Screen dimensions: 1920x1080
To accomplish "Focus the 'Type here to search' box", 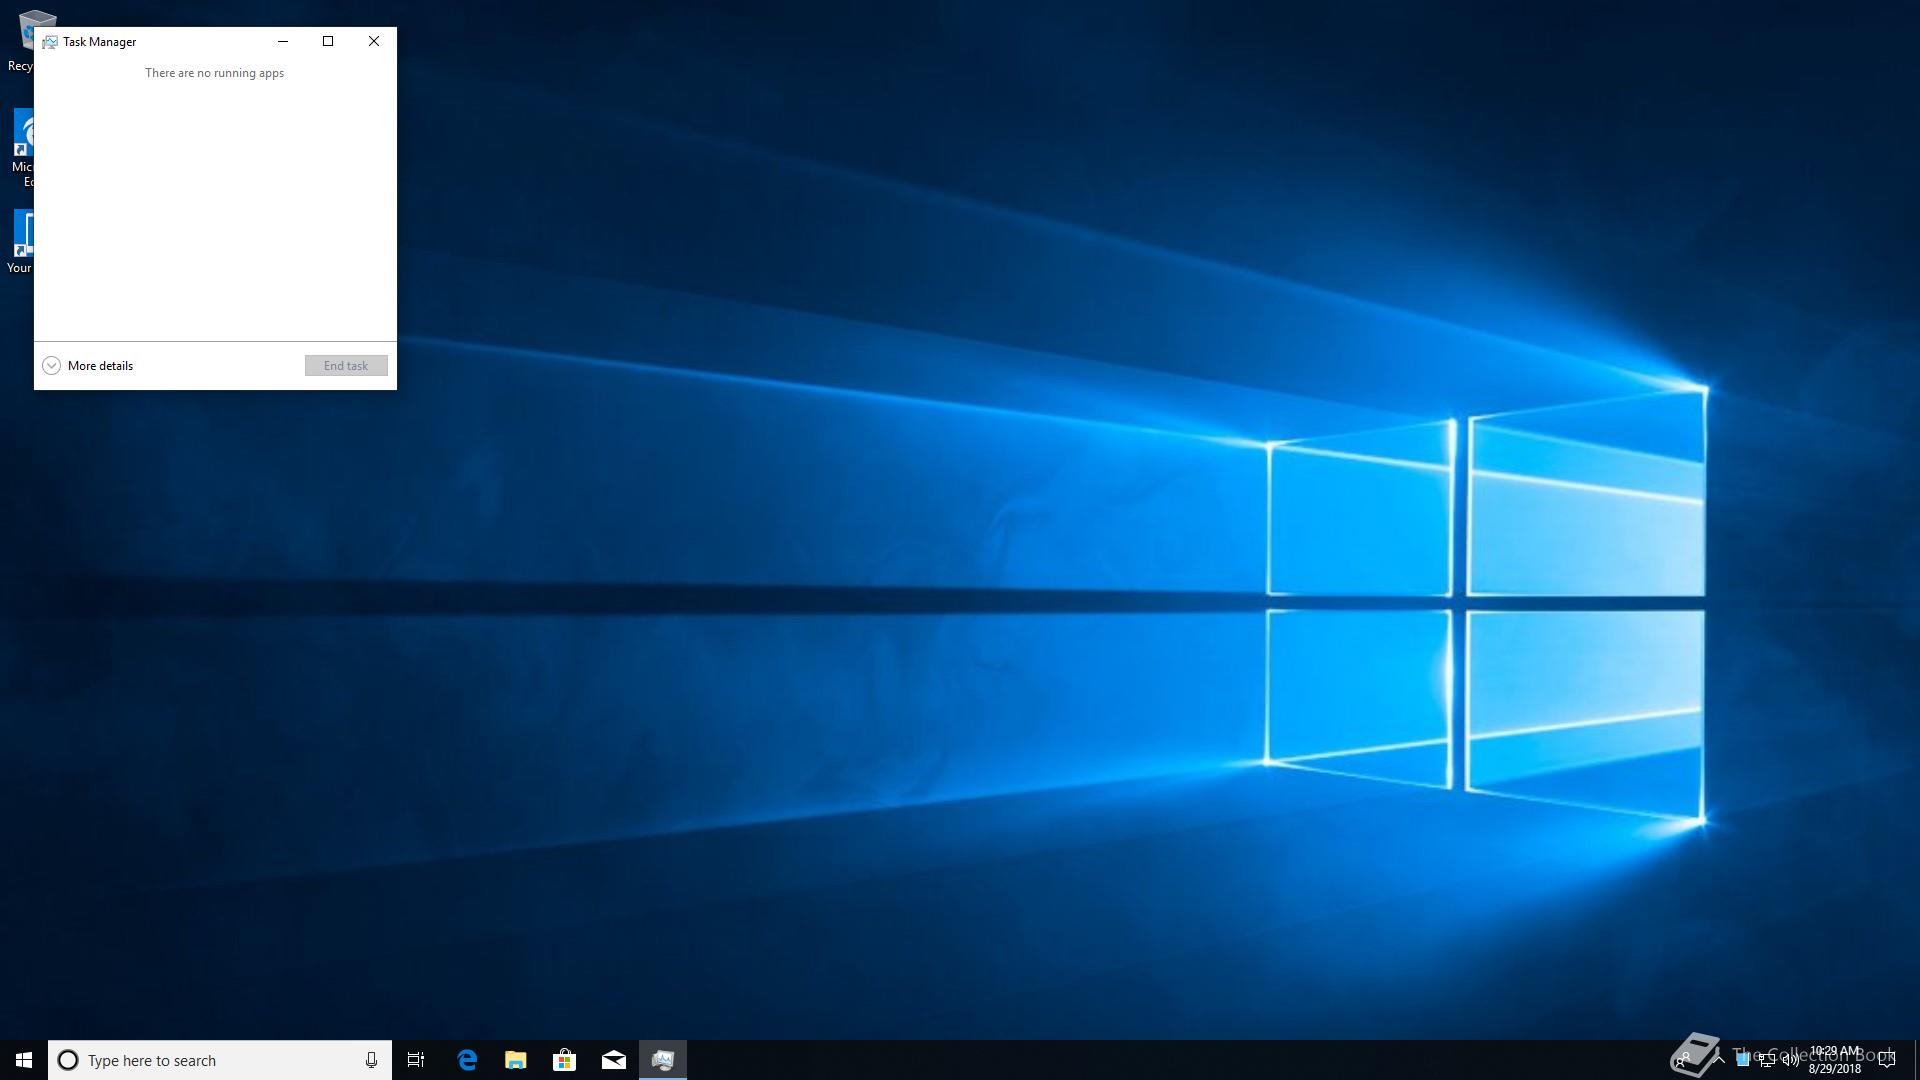I will pyautogui.click(x=220, y=1060).
